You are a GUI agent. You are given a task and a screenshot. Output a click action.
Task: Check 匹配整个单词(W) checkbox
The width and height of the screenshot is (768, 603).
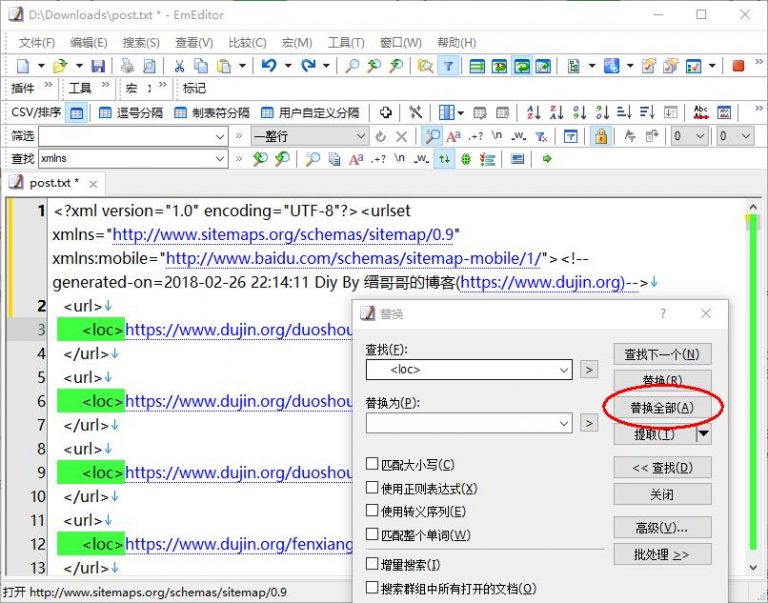click(x=372, y=534)
